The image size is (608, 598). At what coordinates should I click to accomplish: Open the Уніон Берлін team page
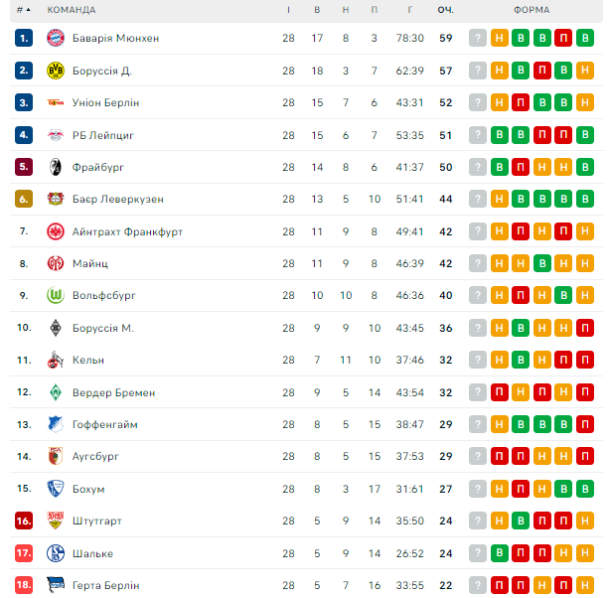tap(106, 103)
